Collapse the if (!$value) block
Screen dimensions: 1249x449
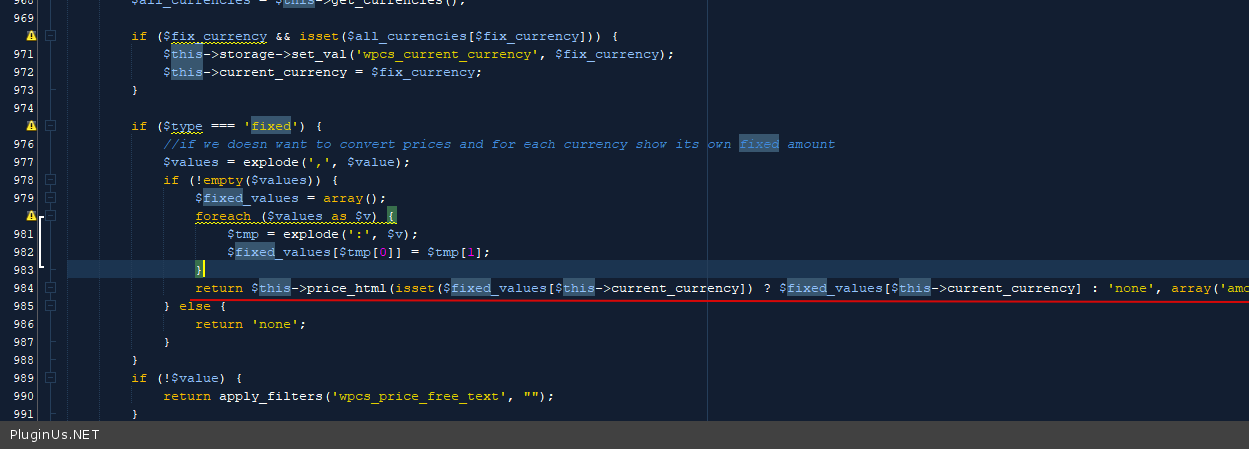[50, 378]
